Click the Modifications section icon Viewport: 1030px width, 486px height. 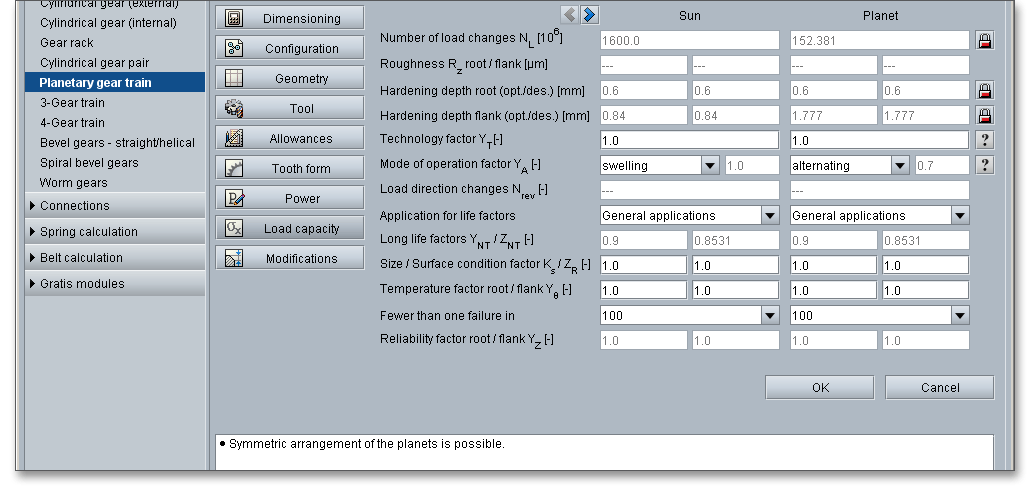(x=234, y=259)
